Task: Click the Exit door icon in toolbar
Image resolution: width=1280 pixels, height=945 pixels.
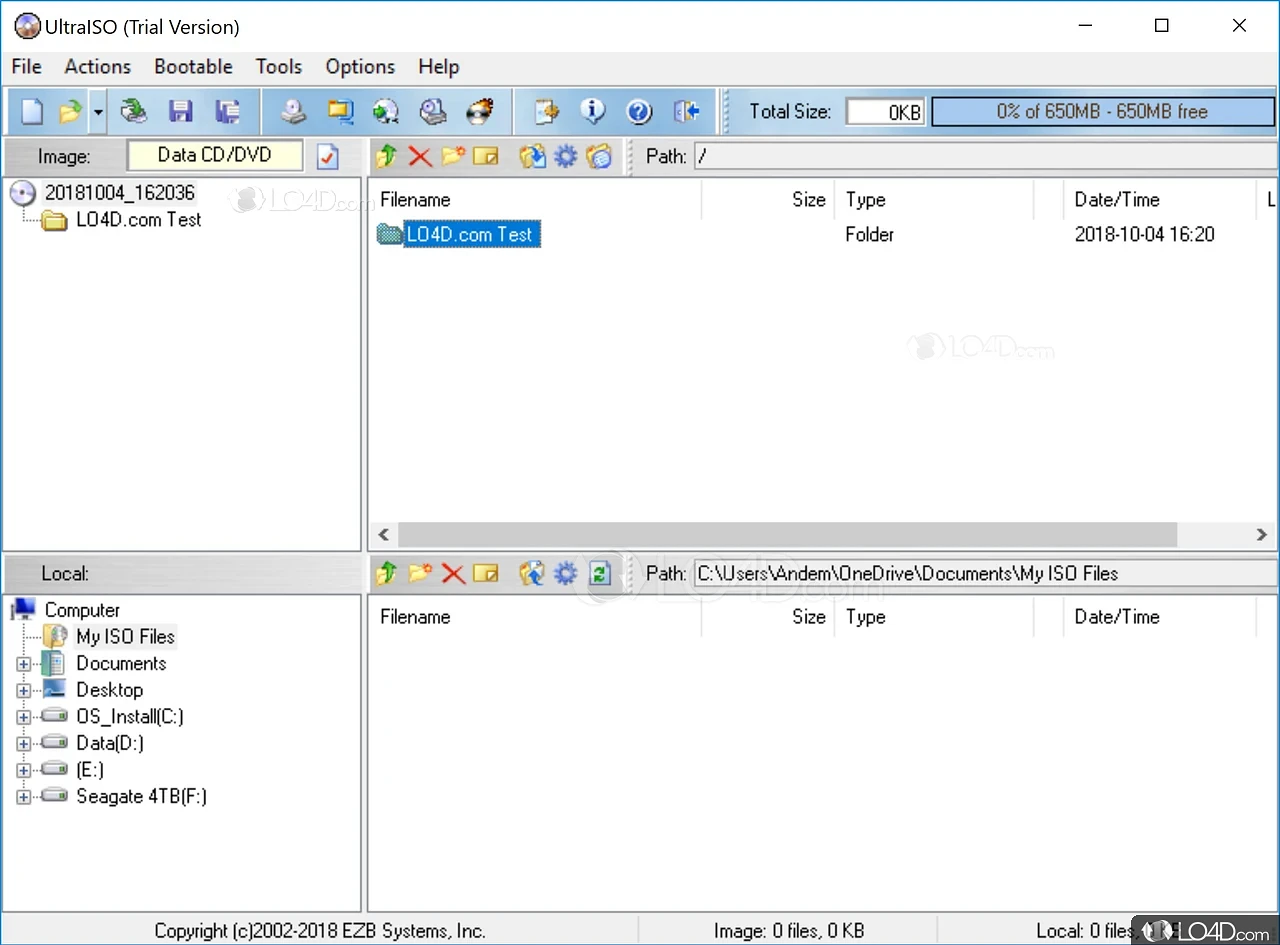Action: click(686, 111)
